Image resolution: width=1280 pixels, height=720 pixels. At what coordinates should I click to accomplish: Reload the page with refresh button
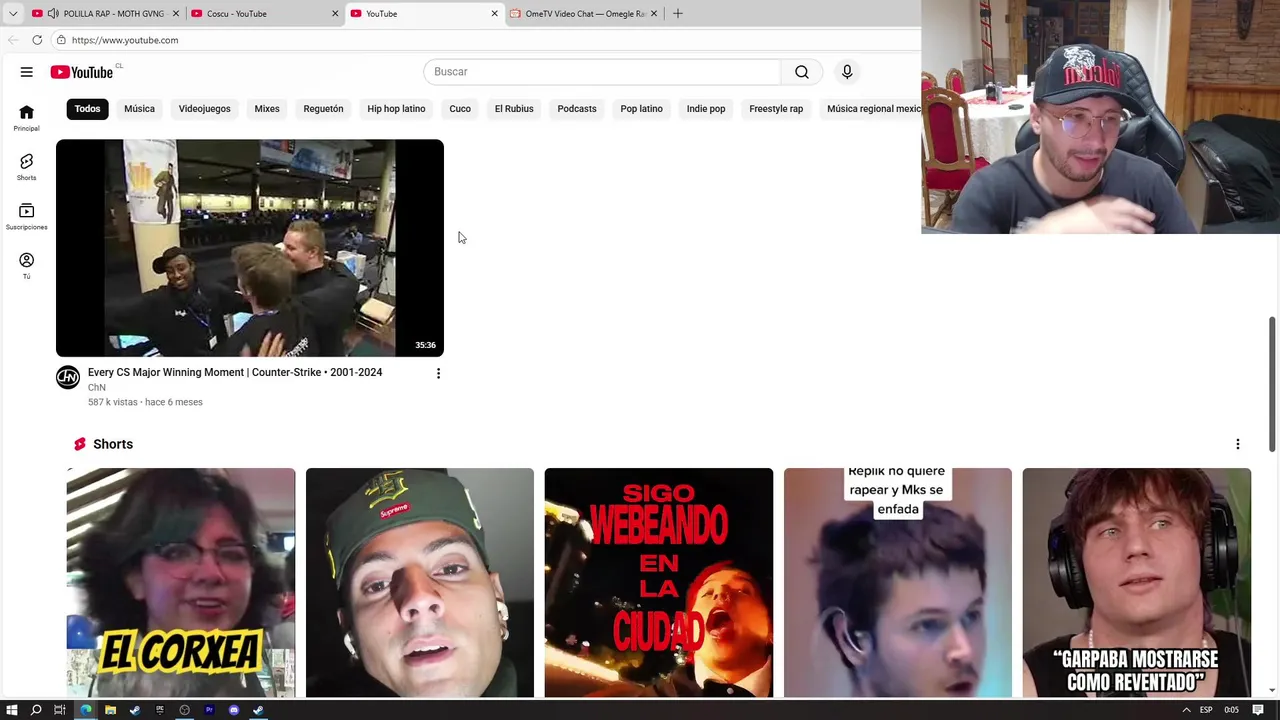(x=37, y=40)
